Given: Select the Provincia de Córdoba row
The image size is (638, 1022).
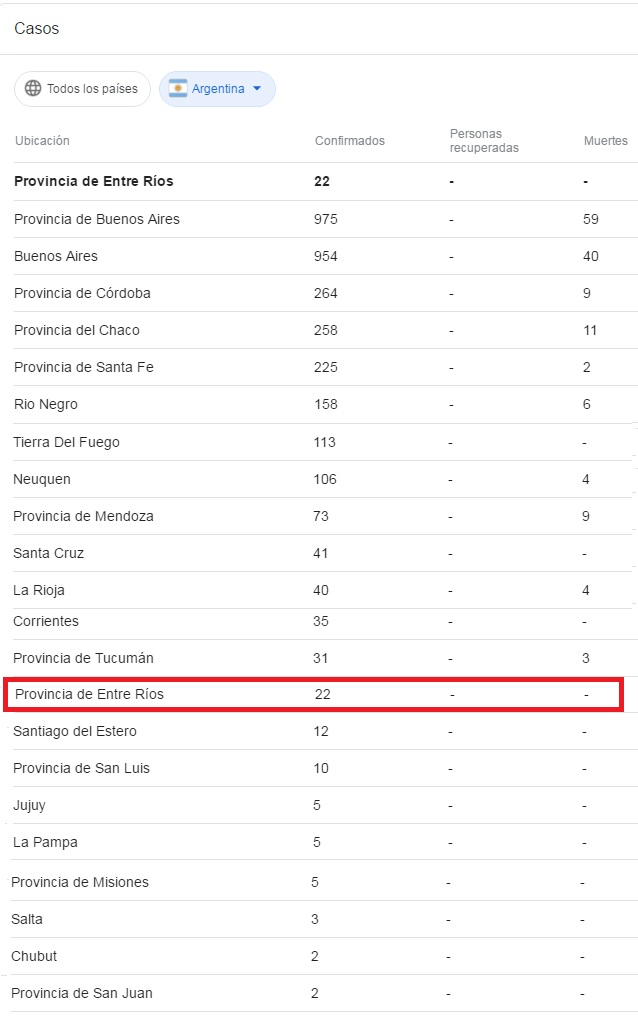Looking at the screenshot, I should pyautogui.click(x=82, y=293).
